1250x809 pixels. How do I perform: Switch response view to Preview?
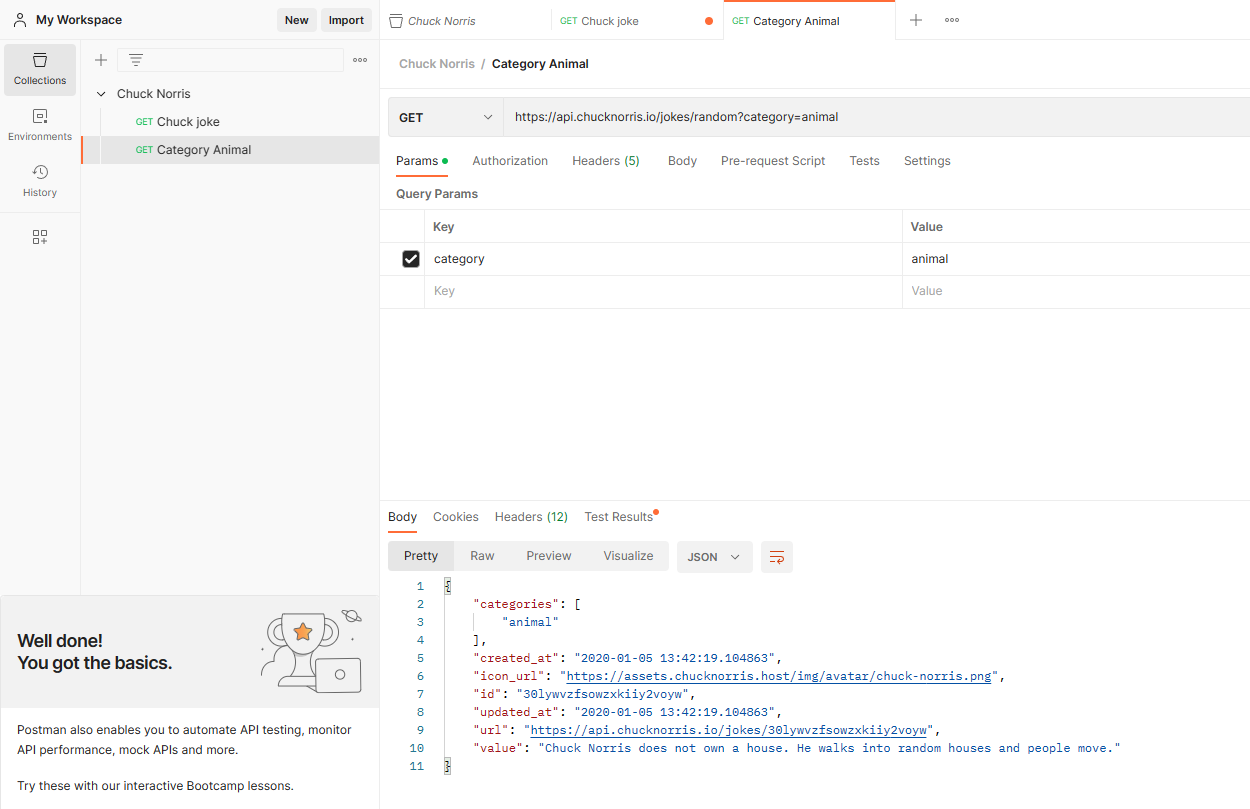[549, 556]
